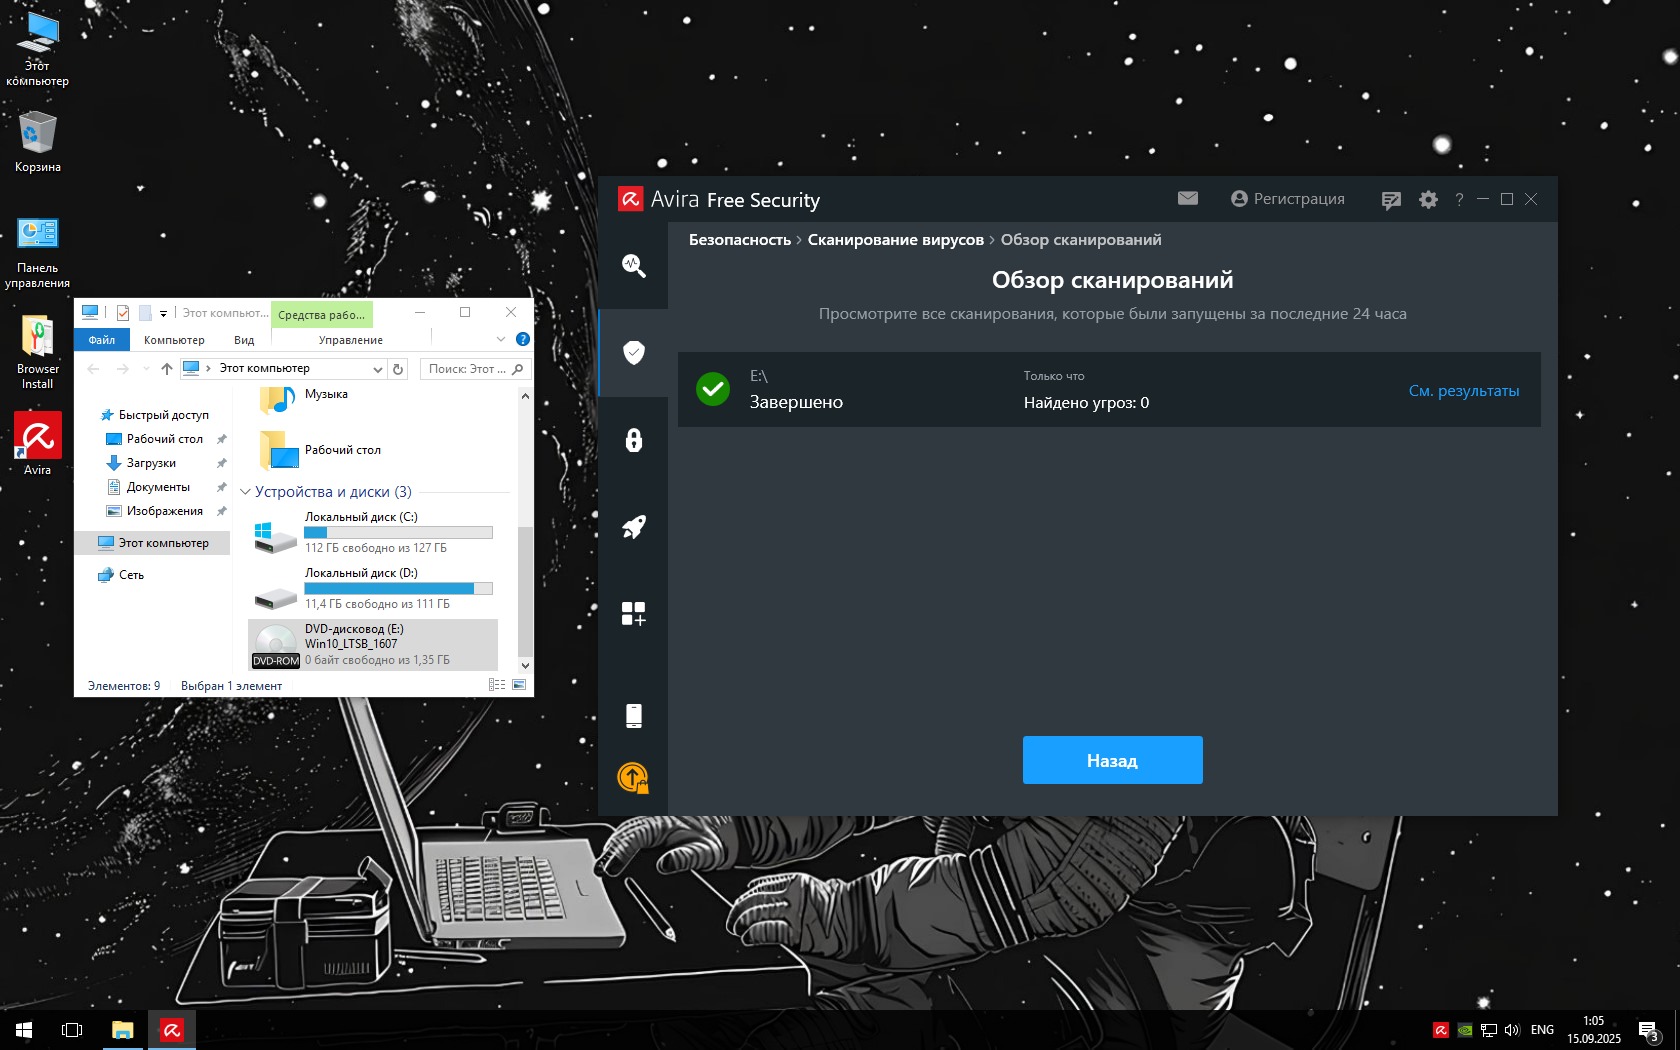
Task: Open Avira settings gear
Action: tap(1428, 200)
